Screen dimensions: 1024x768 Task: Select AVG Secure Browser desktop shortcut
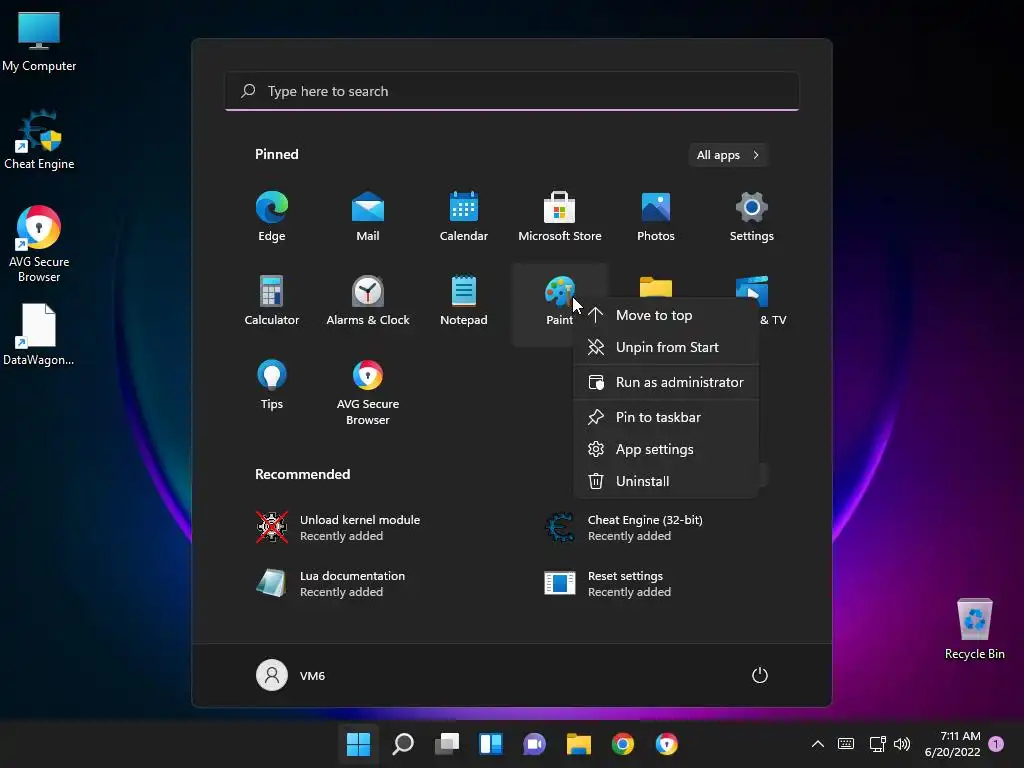coord(39,244)
